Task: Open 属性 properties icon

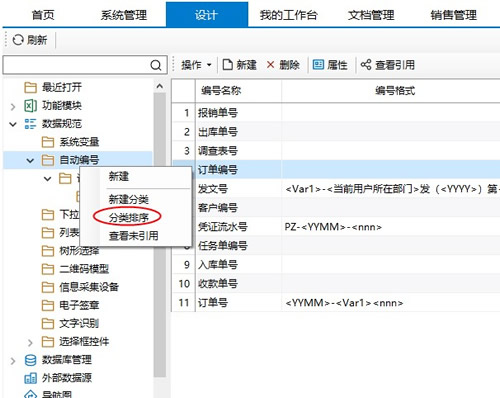Action: tap(318, 65)
